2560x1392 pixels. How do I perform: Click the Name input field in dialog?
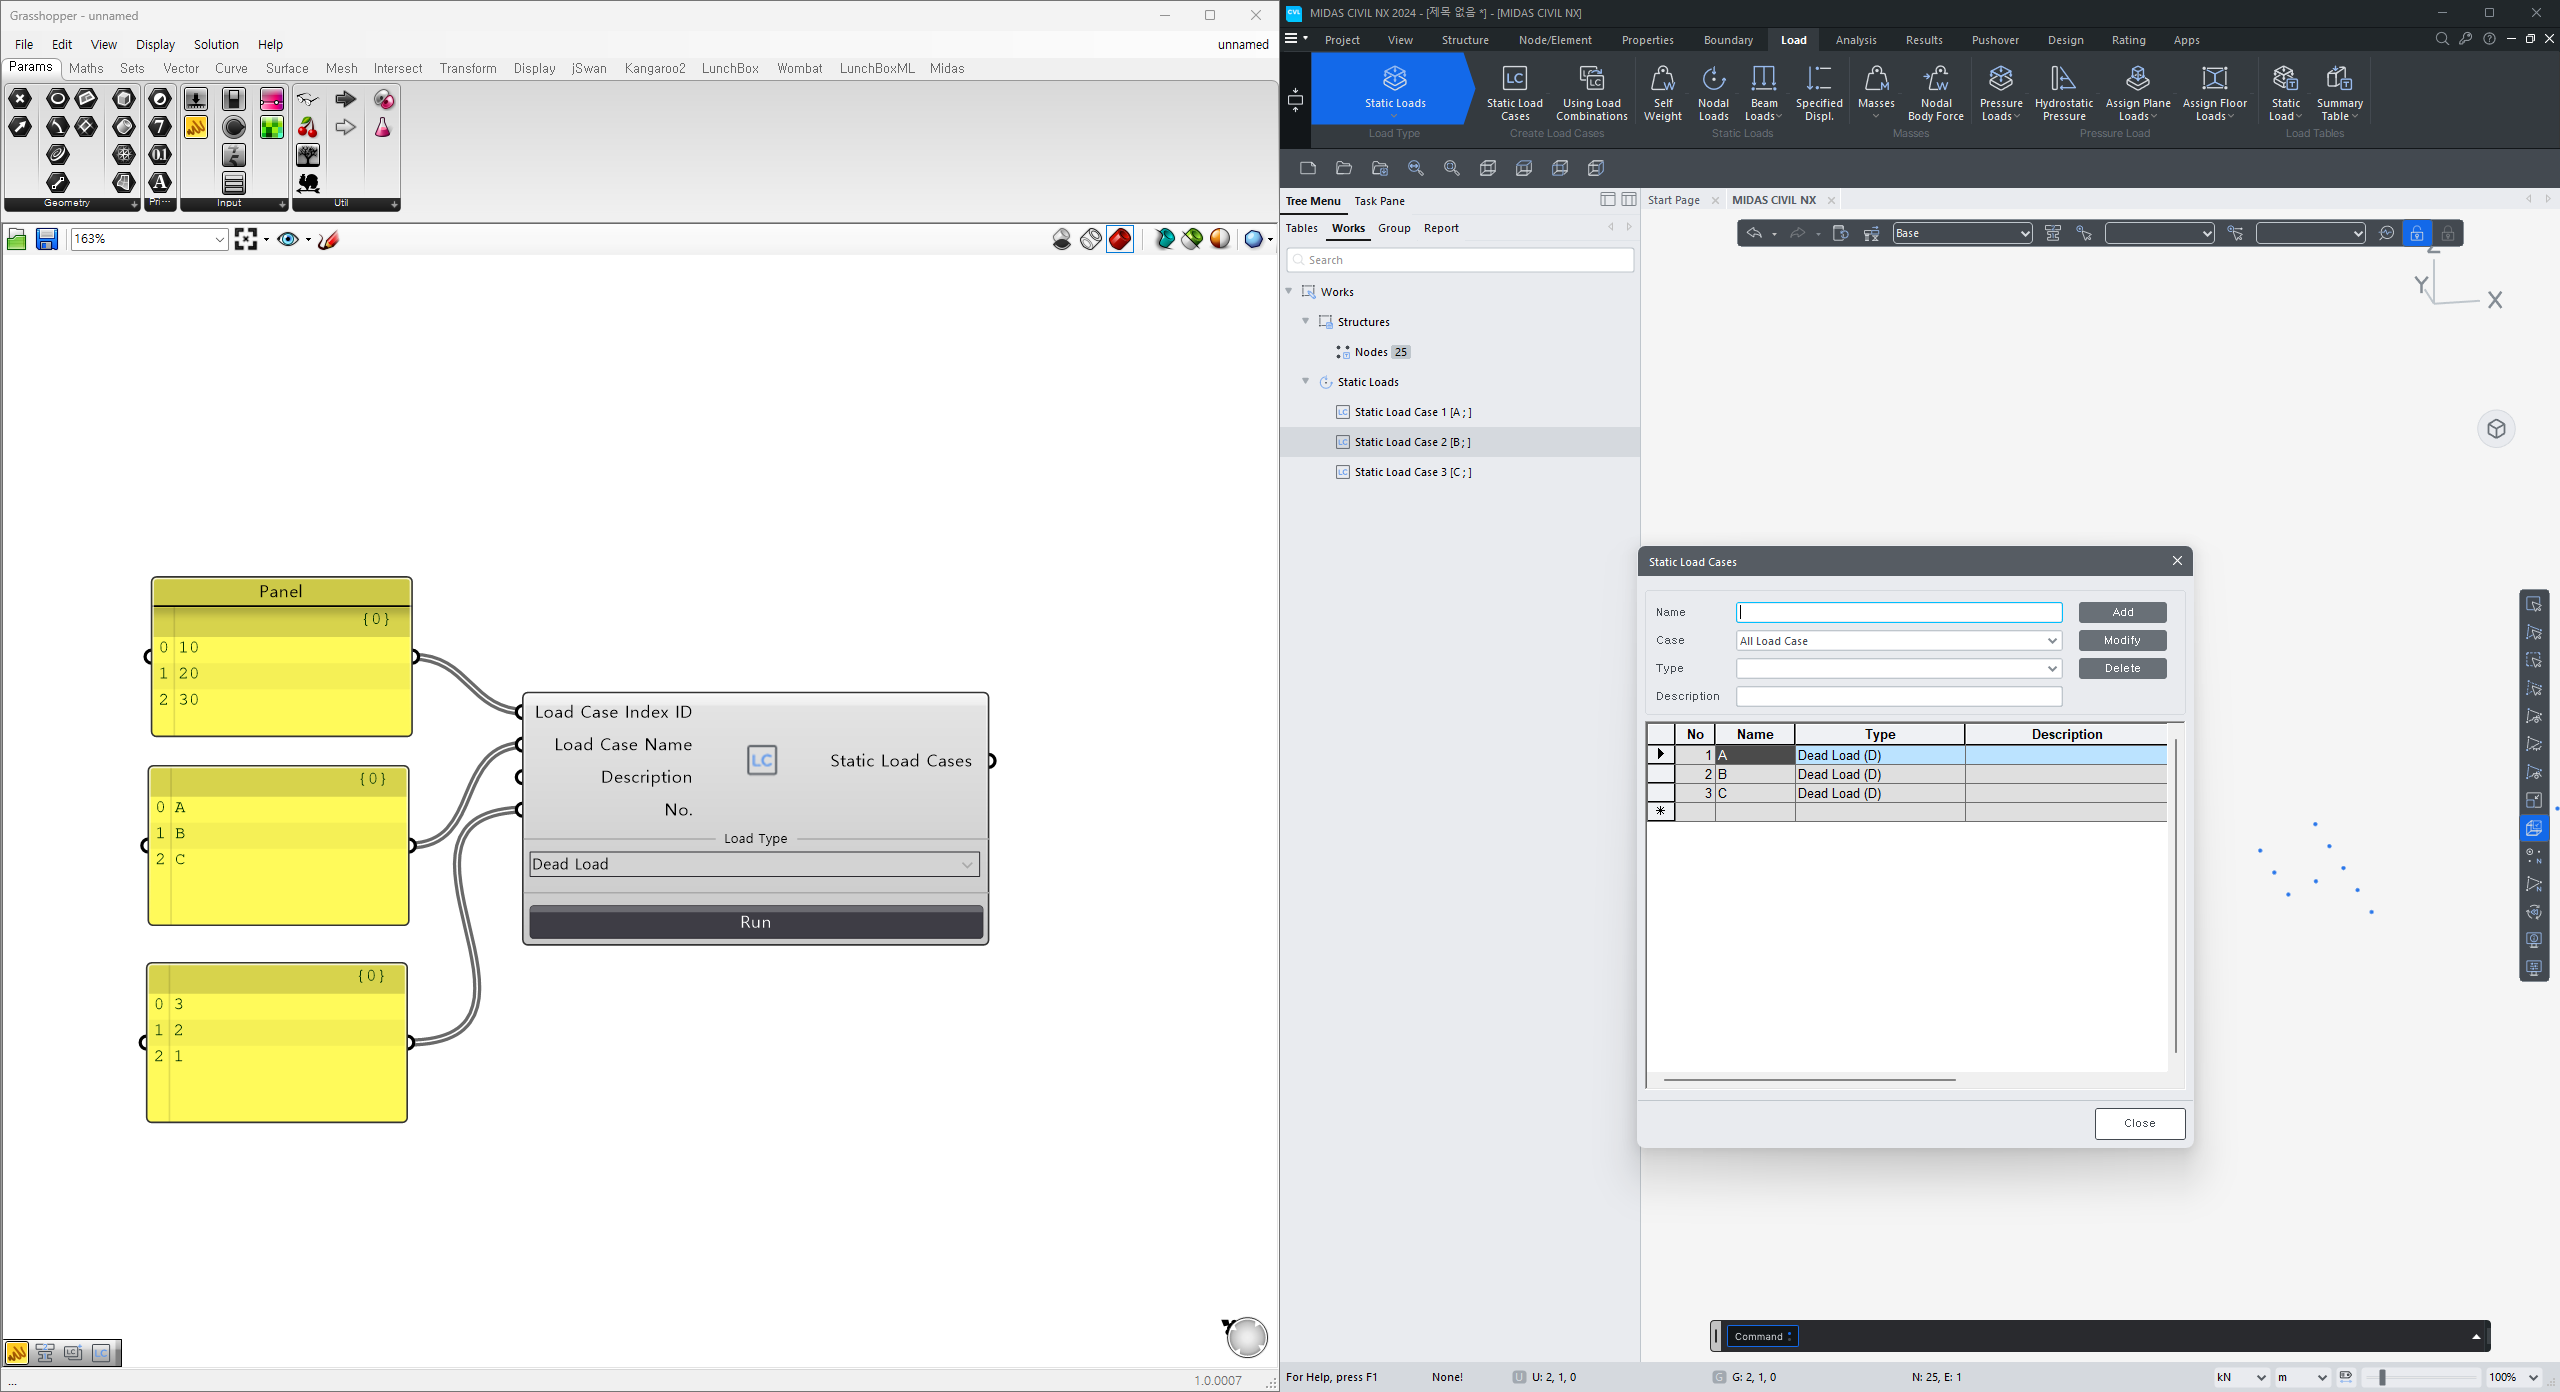[1898, 612]
